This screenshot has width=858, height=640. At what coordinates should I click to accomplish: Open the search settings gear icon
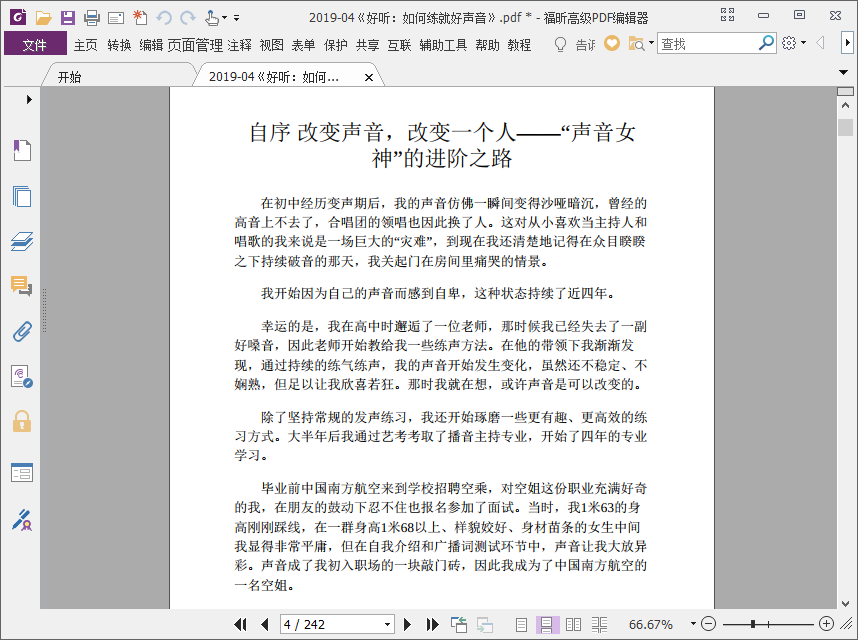click(789, 43)
